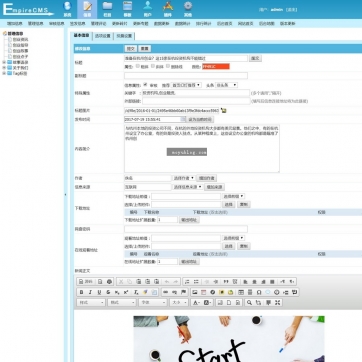This screenshot has width=362, height=362.
Task: Click the editor Insert Table icon
Action: click(241, 292)
